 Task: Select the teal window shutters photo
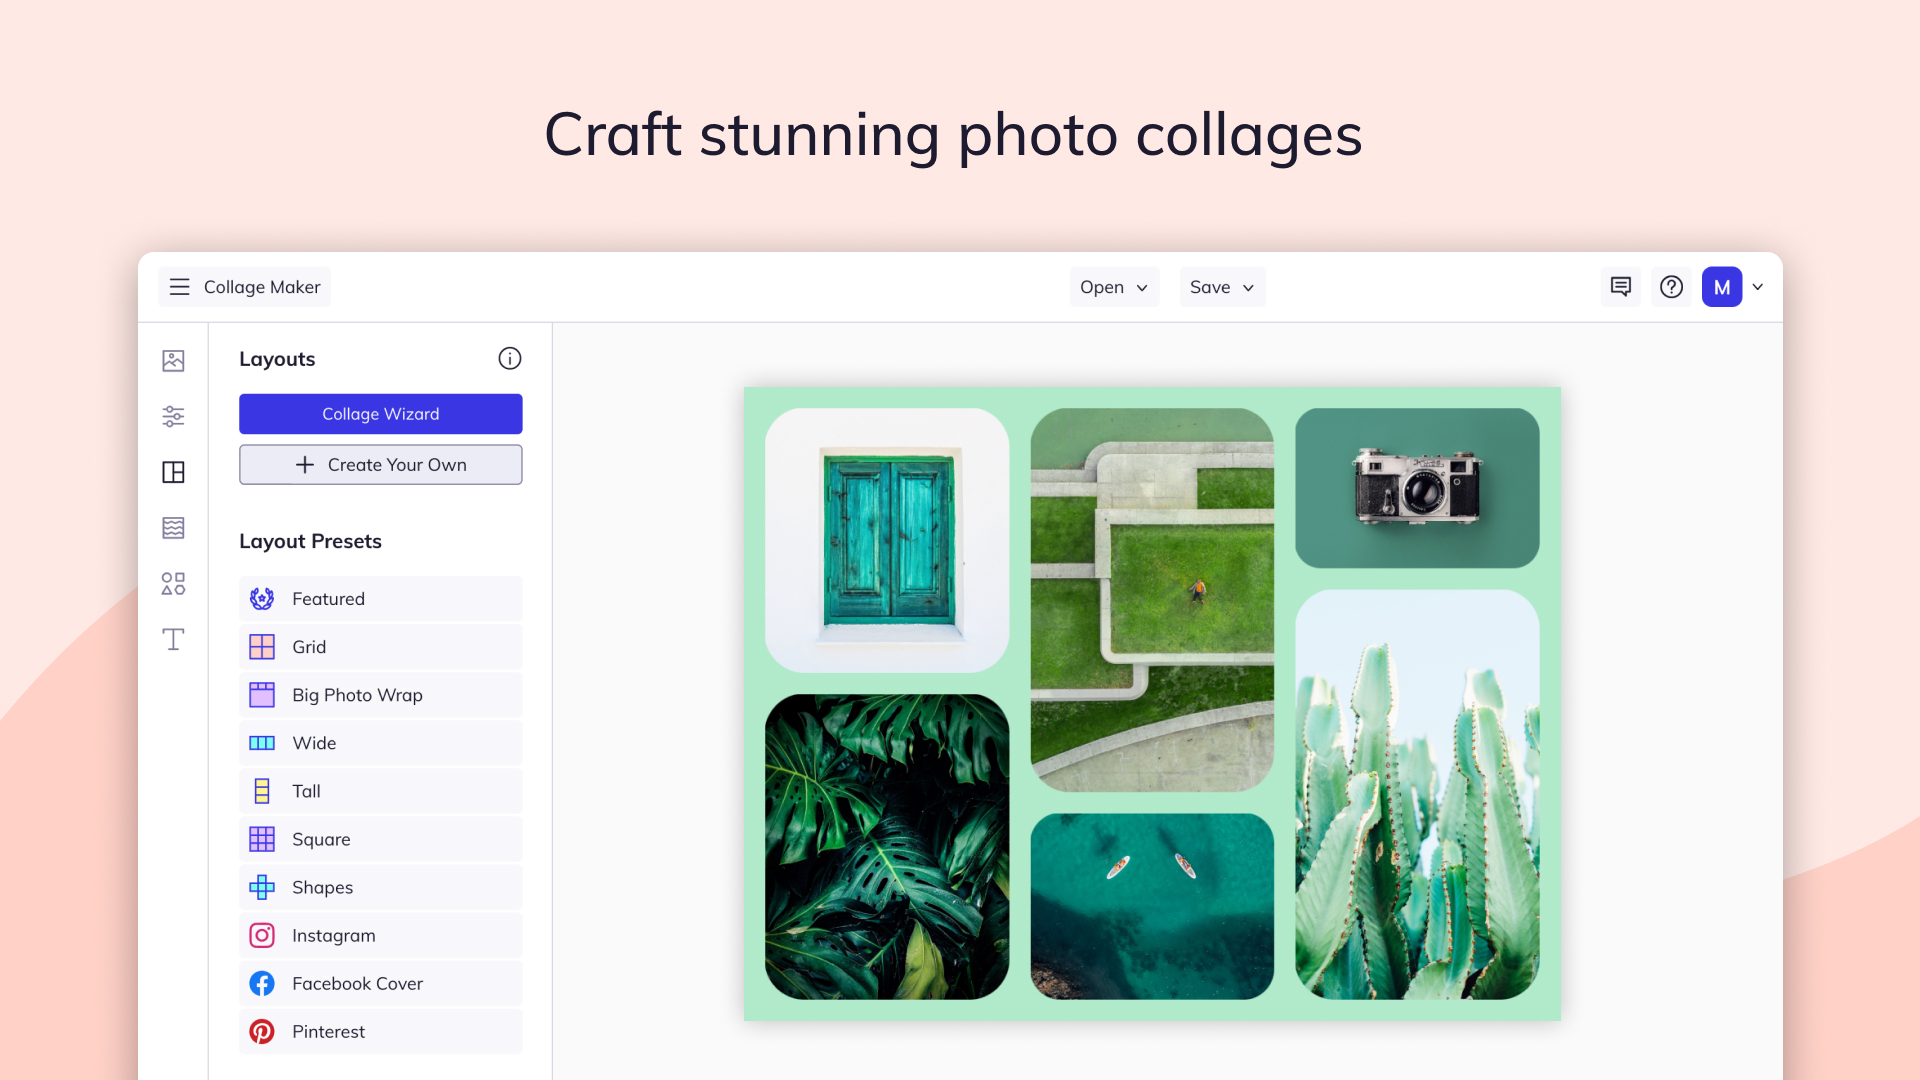tap(887, 540)
